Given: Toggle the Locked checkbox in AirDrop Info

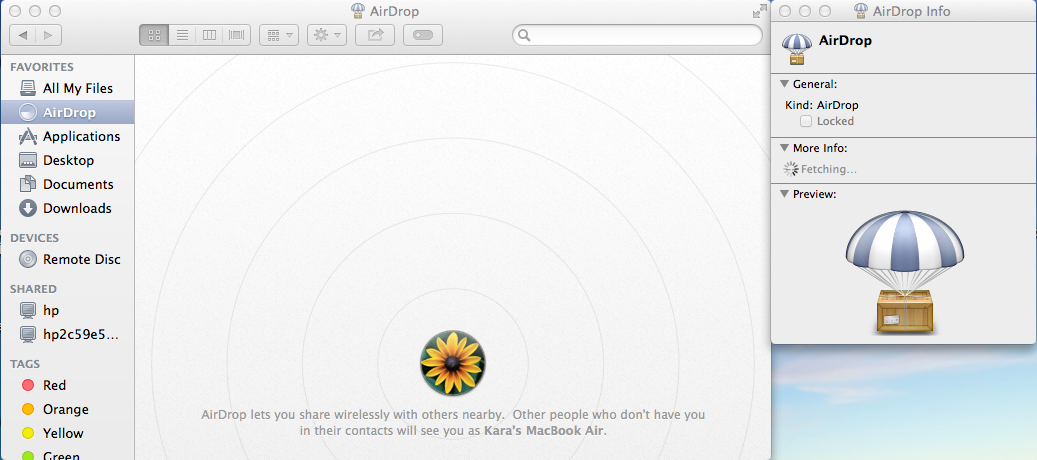Looking at the screenshot, I should (x=806, y=121).
